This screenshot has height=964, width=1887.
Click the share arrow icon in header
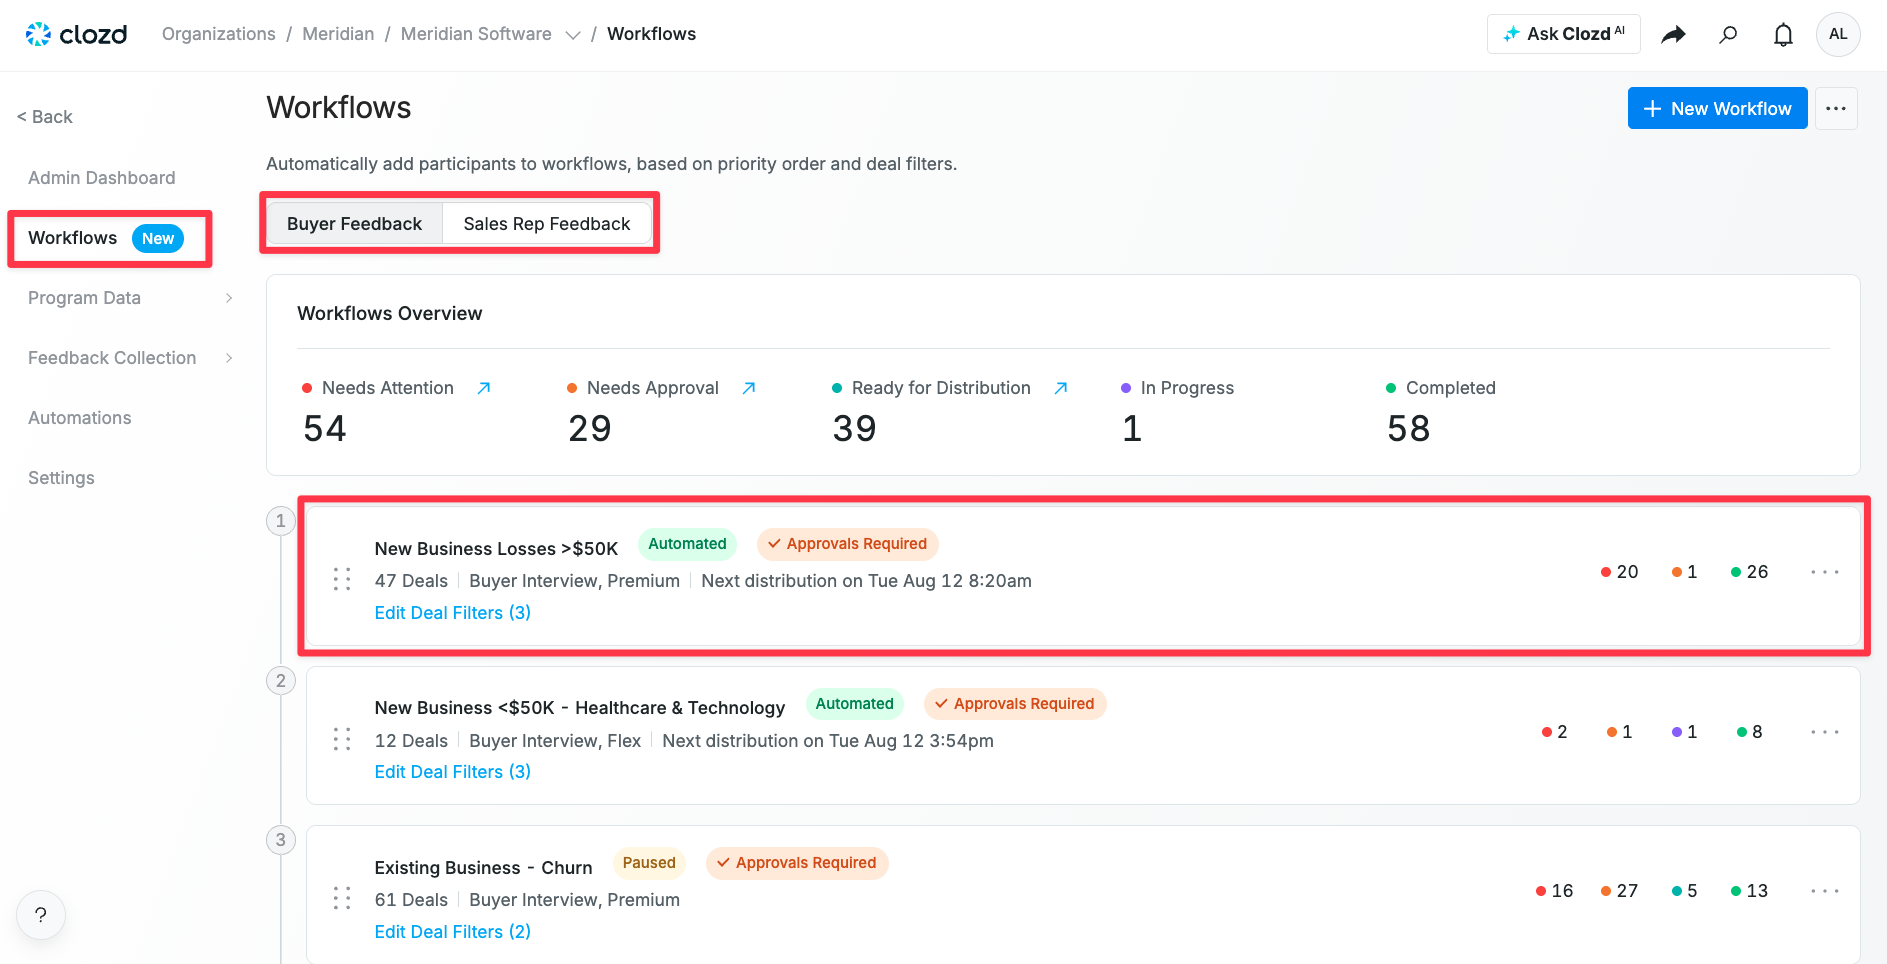tap(1673, 35)
